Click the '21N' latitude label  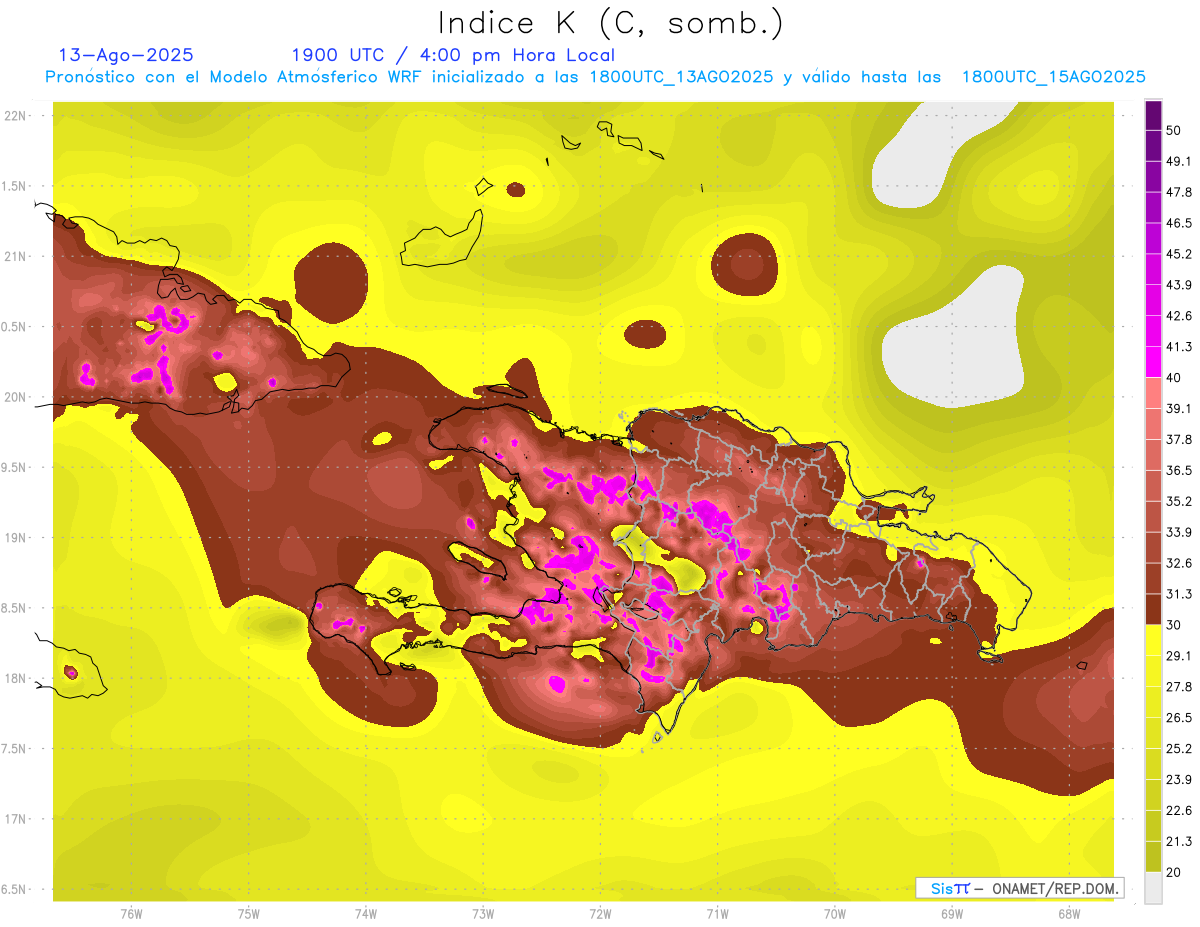coord(15,256)
